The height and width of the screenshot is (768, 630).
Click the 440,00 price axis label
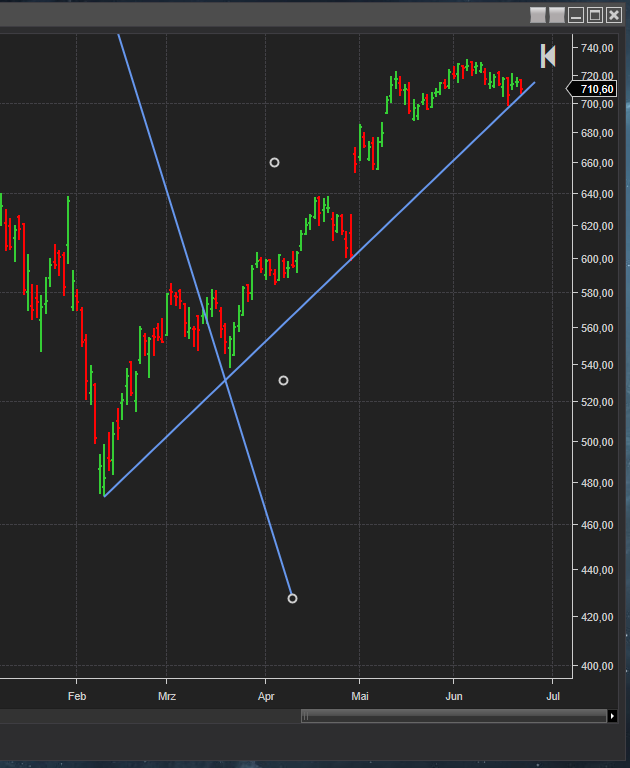pyautogui.click(x=597, y=571)
